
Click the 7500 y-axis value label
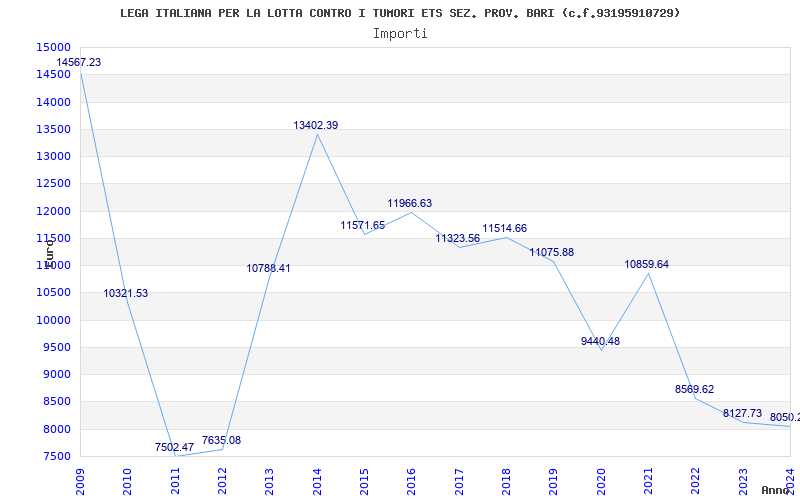coord(56,456)
